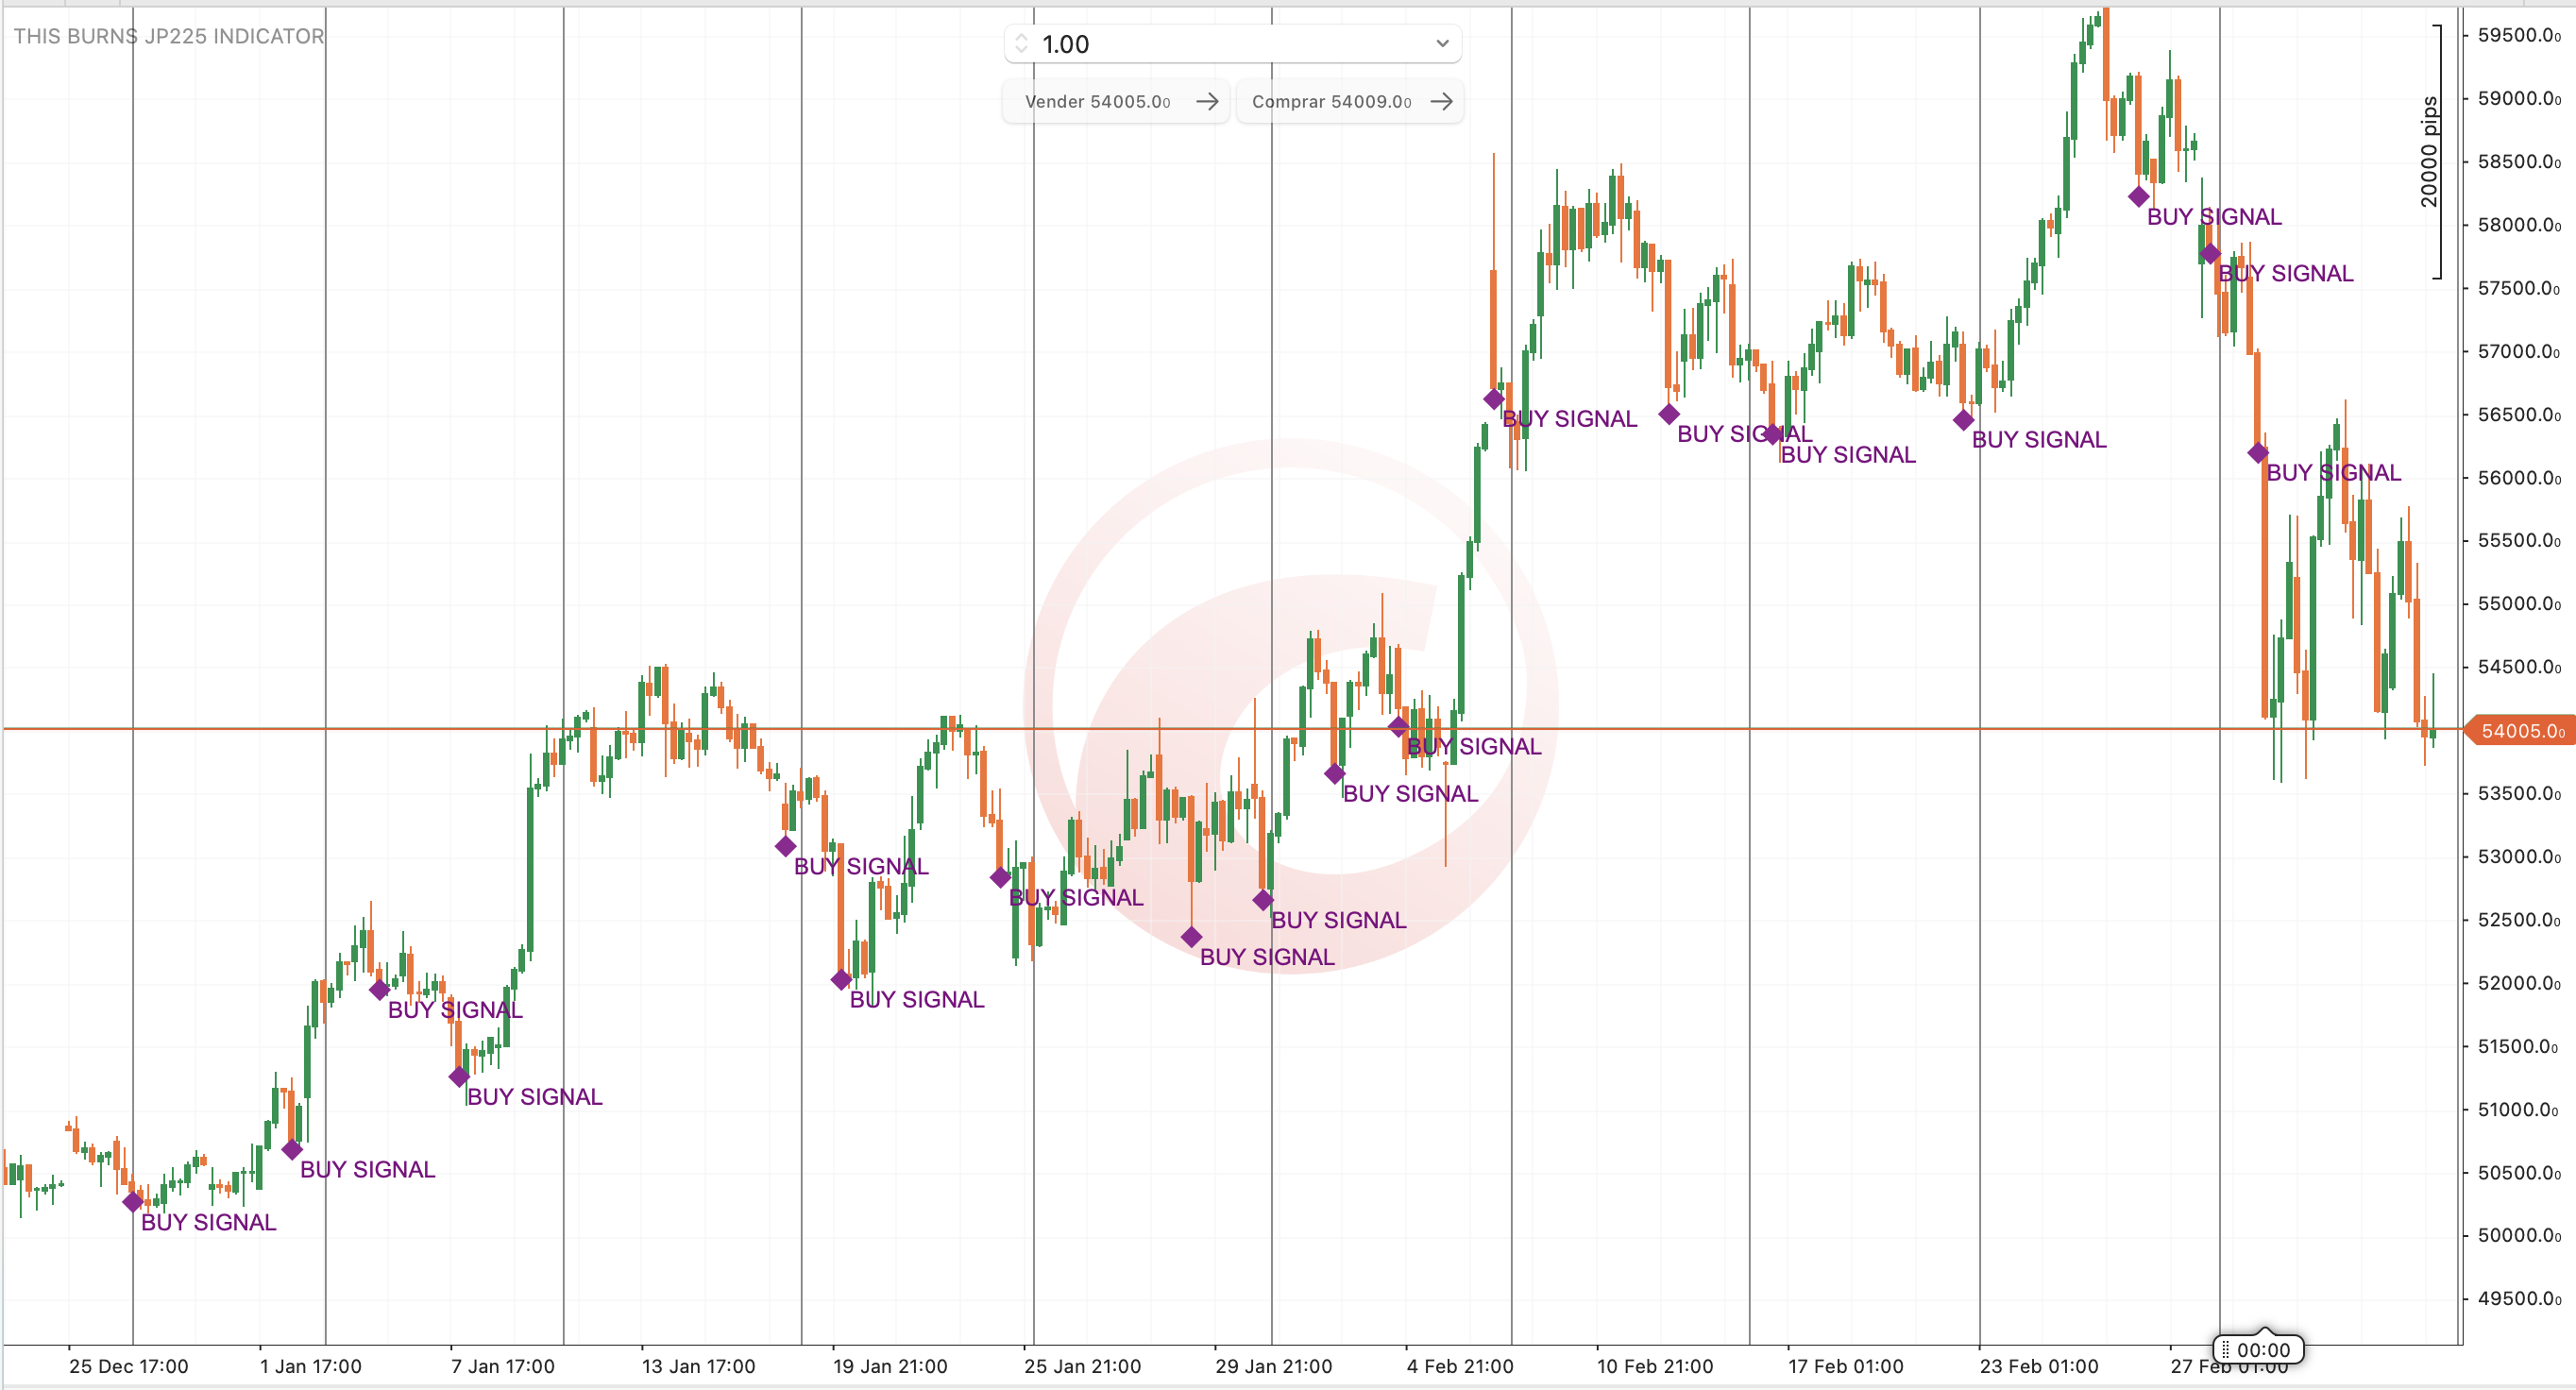Click the arrow icon on Vender button

1207,101
